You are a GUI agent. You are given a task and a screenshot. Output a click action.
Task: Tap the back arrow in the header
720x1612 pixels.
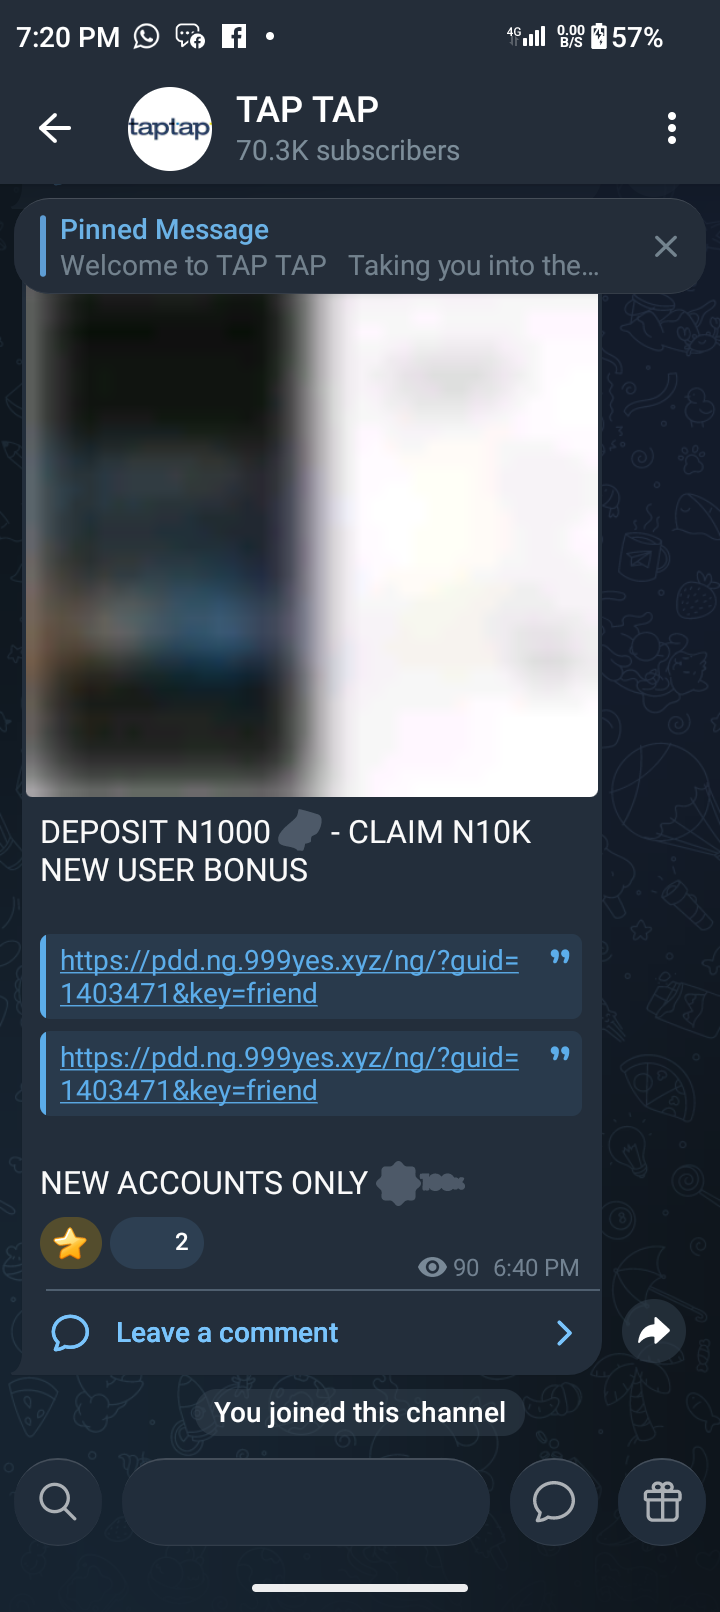(x=55, y=128)
